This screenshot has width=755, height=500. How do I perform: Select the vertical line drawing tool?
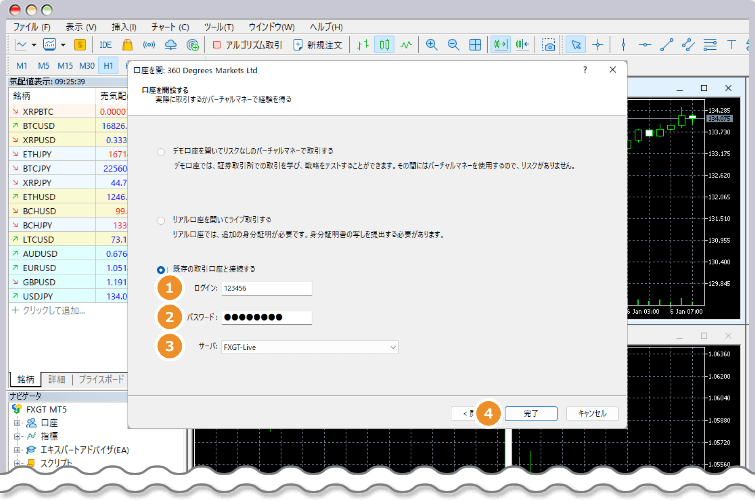tap(624, 45)
